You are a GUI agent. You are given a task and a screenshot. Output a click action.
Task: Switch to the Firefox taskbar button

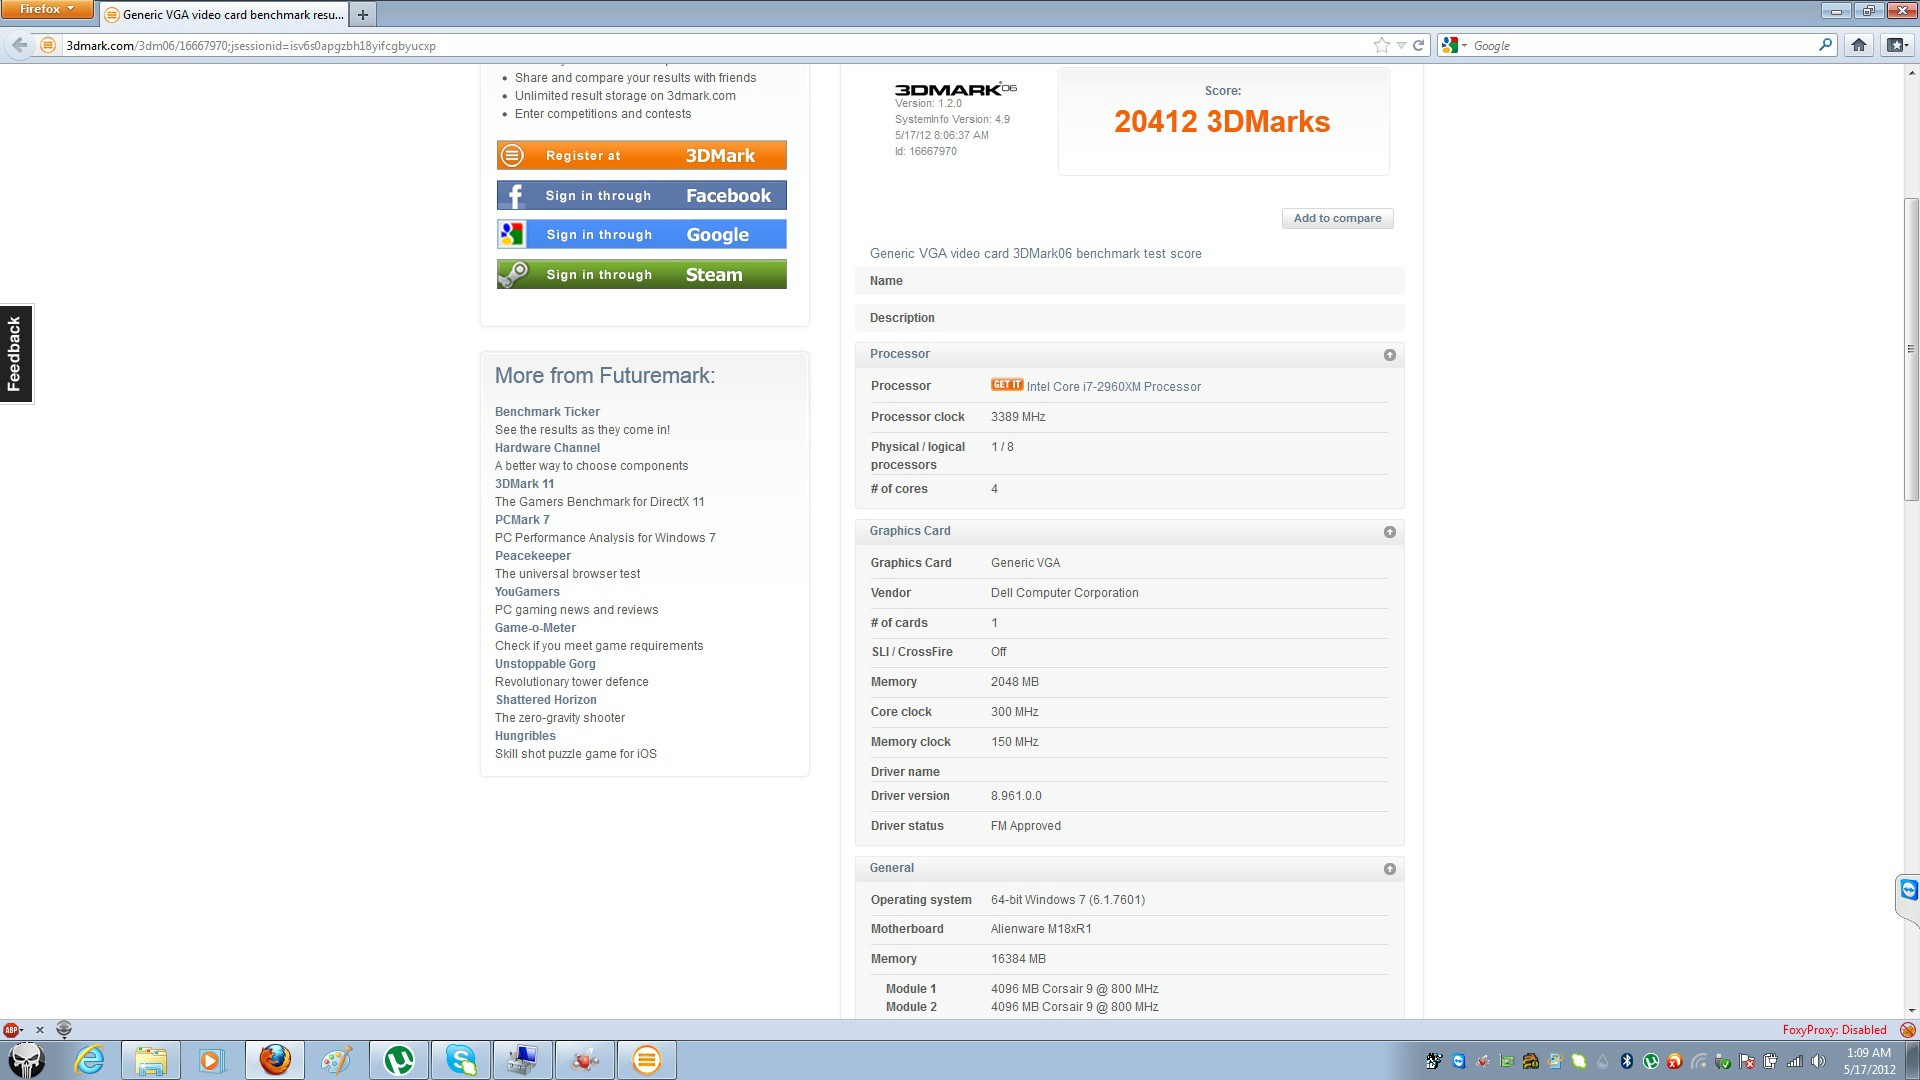click(275, 1060)
